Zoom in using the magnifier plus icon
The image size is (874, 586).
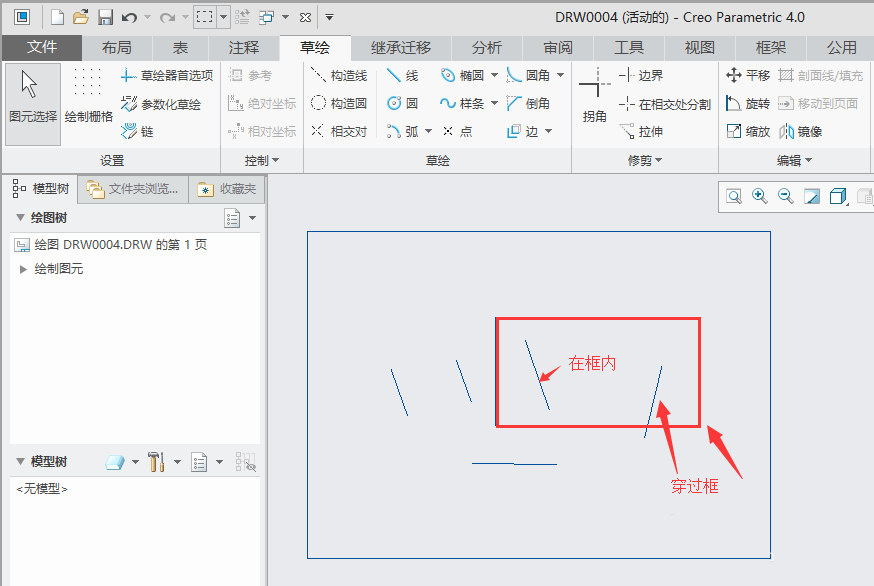(x=757, y=196)
